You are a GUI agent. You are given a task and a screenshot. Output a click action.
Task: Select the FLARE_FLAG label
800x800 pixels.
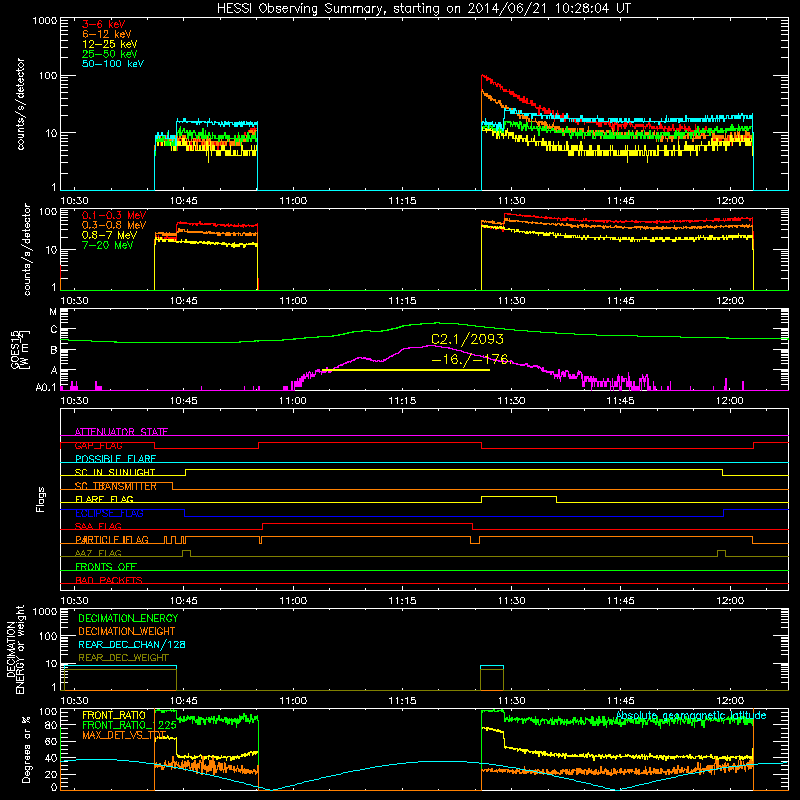coord(104,499)
